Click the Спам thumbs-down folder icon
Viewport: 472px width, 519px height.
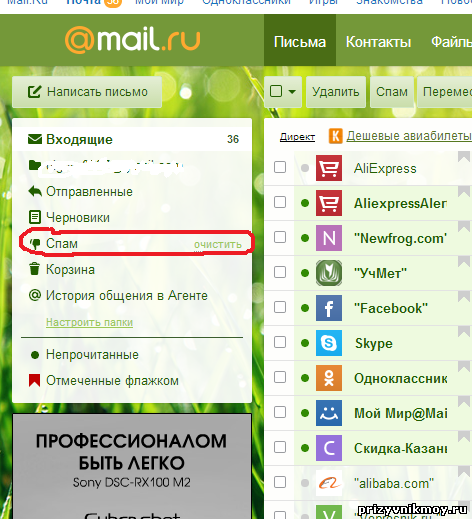(35, 244)
